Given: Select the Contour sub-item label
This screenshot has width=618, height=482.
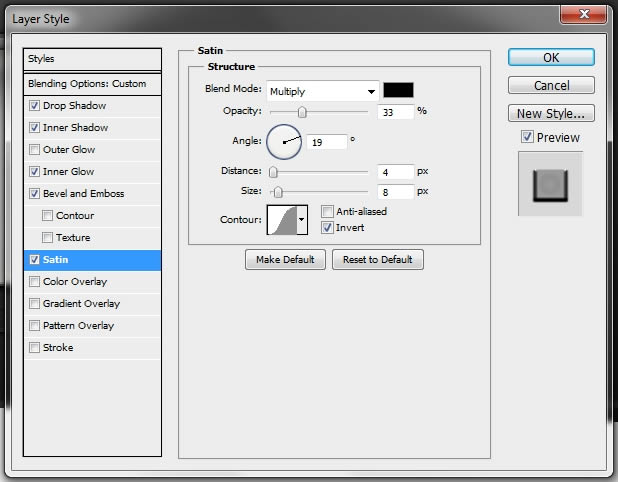Looking at the screenshot, I should click(75, 216).
